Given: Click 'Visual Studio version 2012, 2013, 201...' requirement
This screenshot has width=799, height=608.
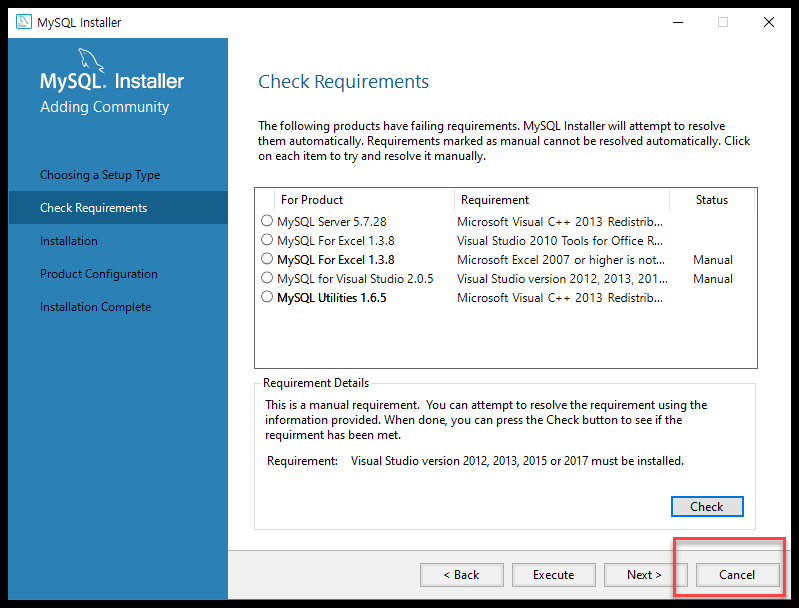Looking at the screenshot, I should [x=562, y=279].
